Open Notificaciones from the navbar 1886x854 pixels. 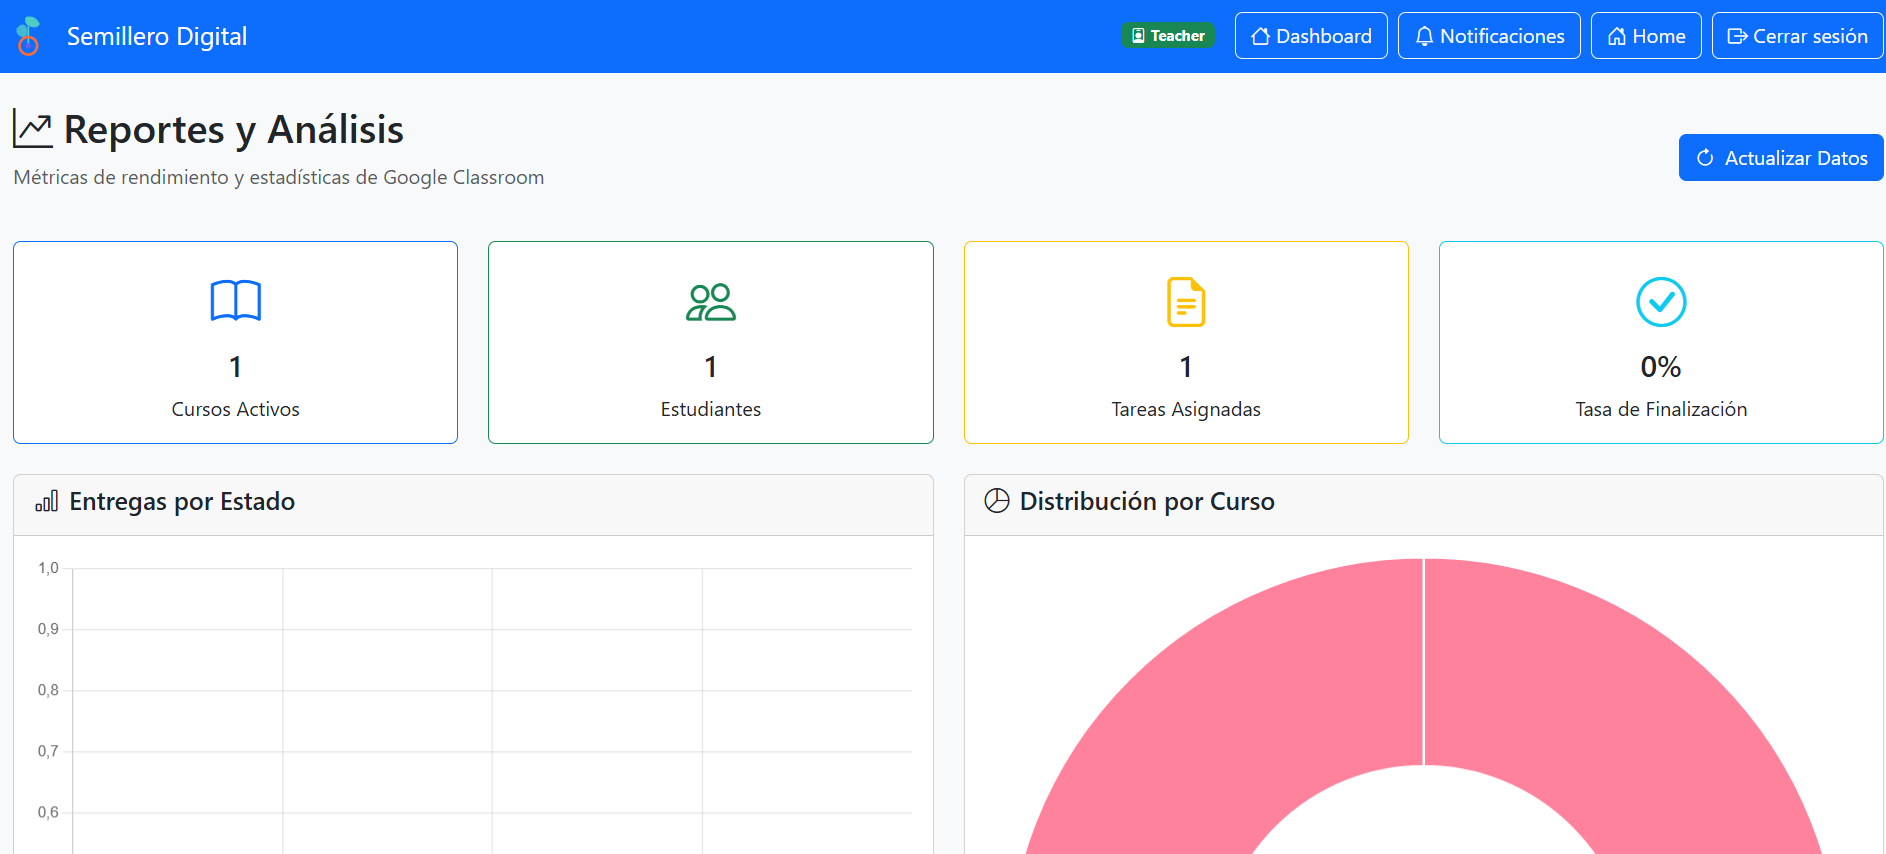coord(1489,36)
